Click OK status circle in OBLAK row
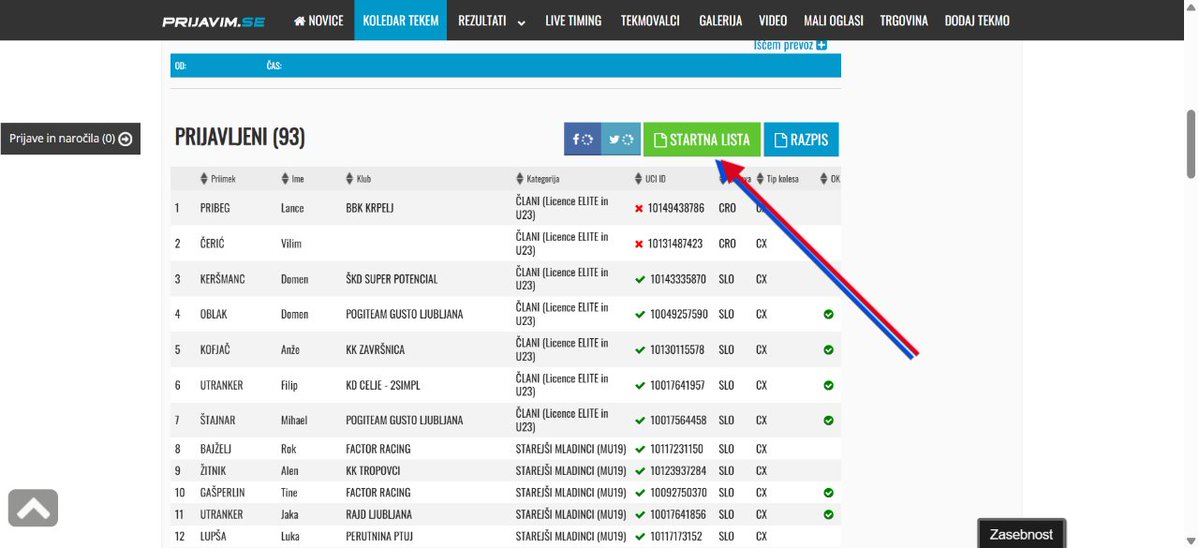 [x=829, y=314]
